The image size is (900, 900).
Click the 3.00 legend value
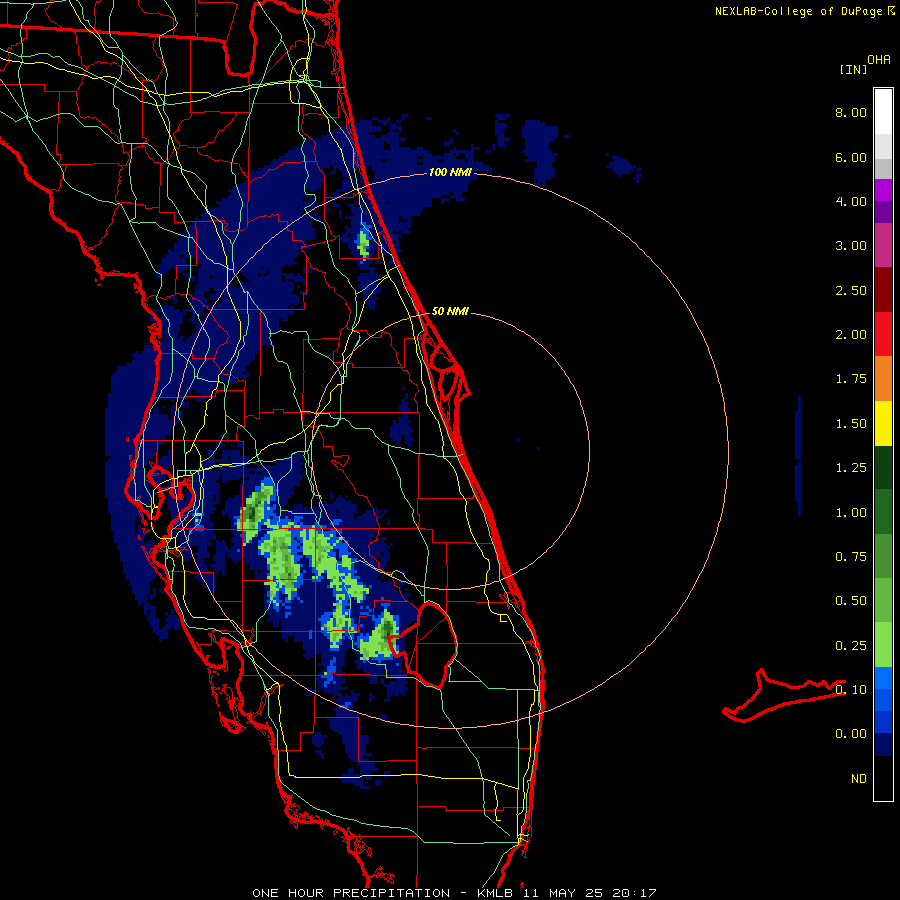tap(851, 246)
